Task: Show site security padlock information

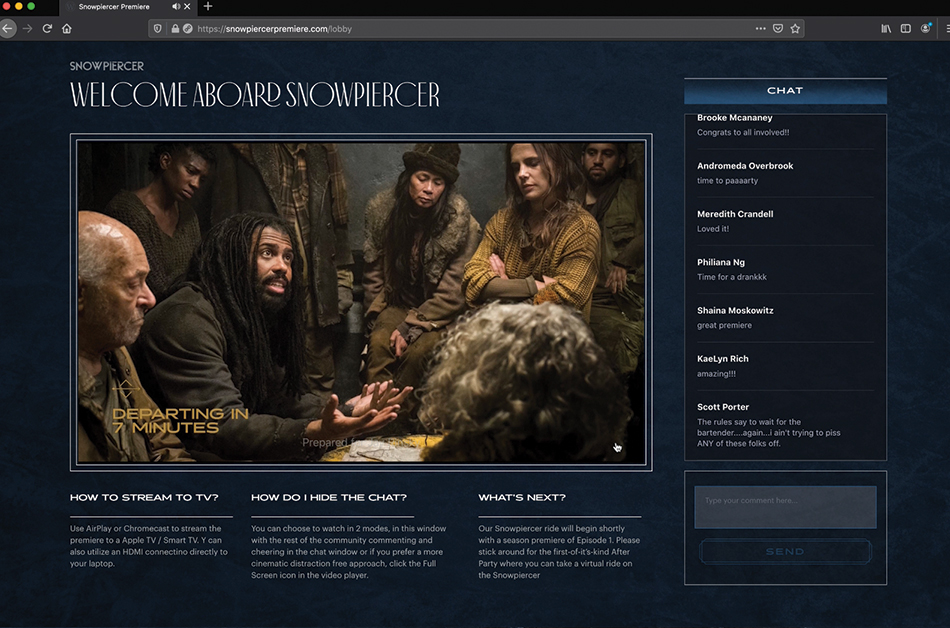Action: click(x=175, y=28)
